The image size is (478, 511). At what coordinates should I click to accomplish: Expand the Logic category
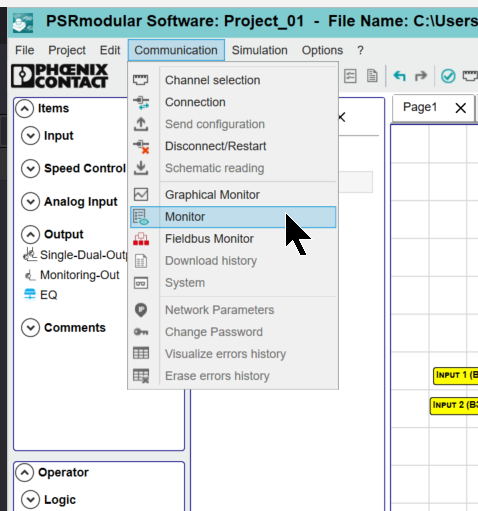(x=30, y=500)
